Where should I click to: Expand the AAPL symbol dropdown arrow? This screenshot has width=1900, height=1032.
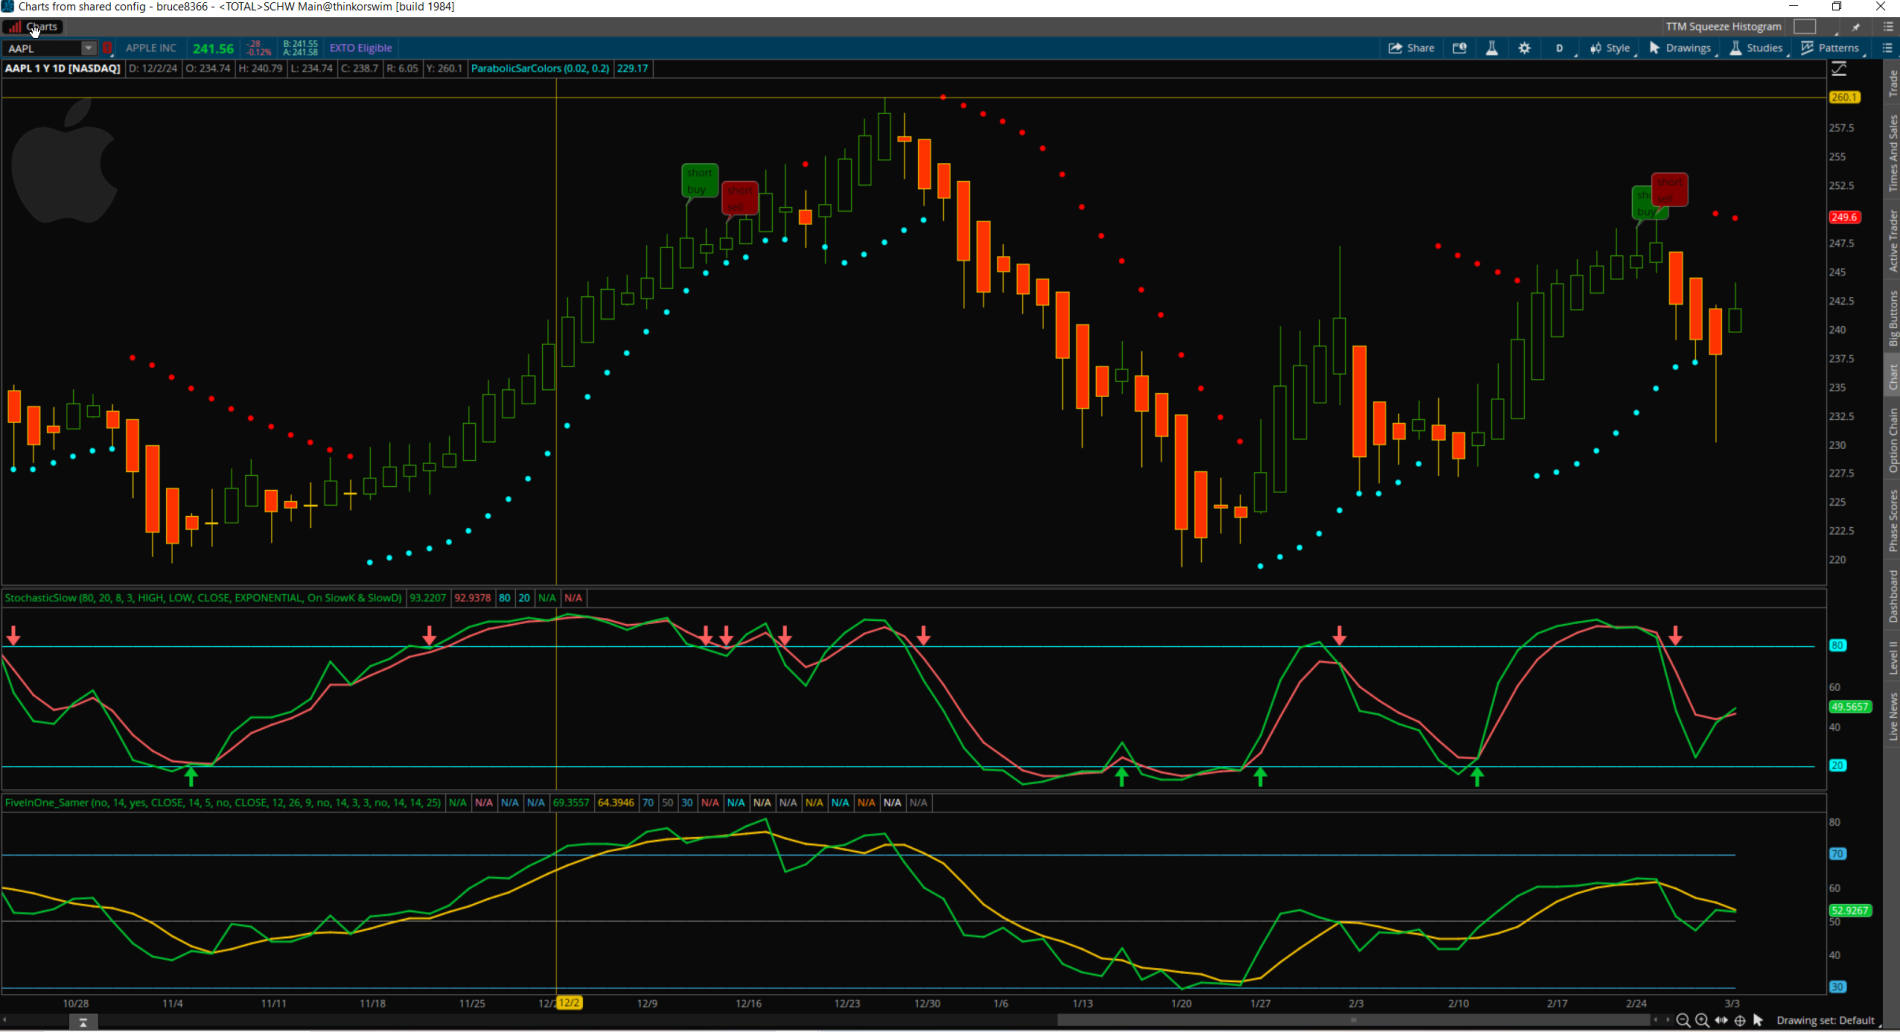tap(89, 48)
